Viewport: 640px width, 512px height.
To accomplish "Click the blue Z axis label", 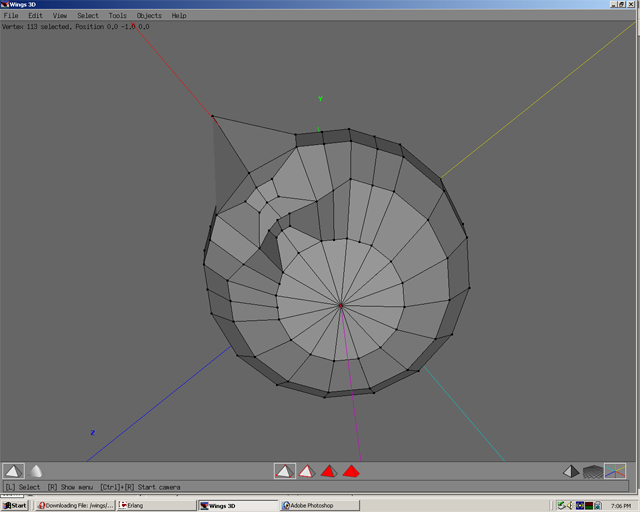I will coord(93,433).
